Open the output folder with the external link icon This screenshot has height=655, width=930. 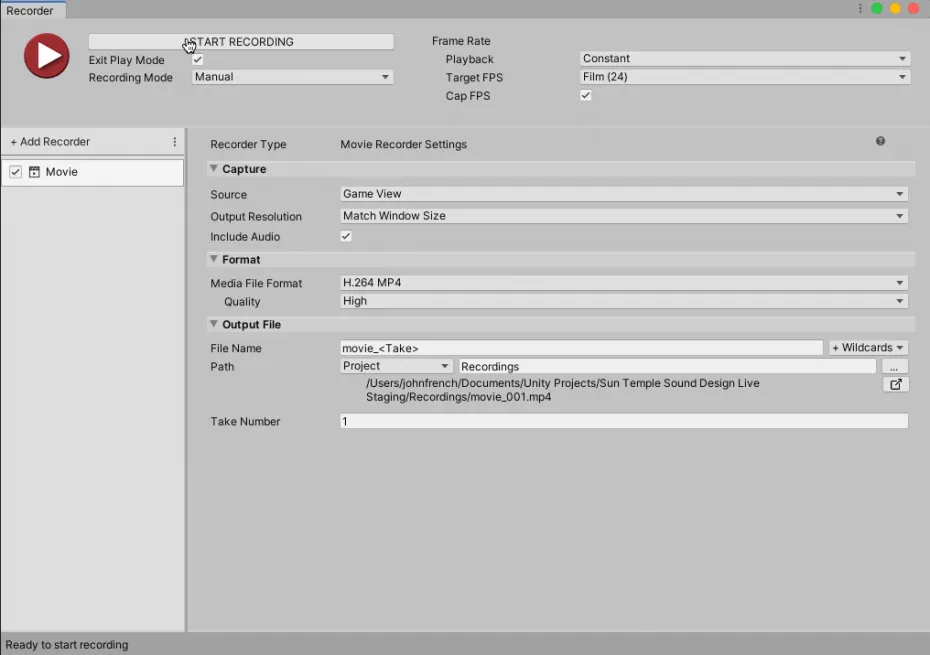click(896, 384)
